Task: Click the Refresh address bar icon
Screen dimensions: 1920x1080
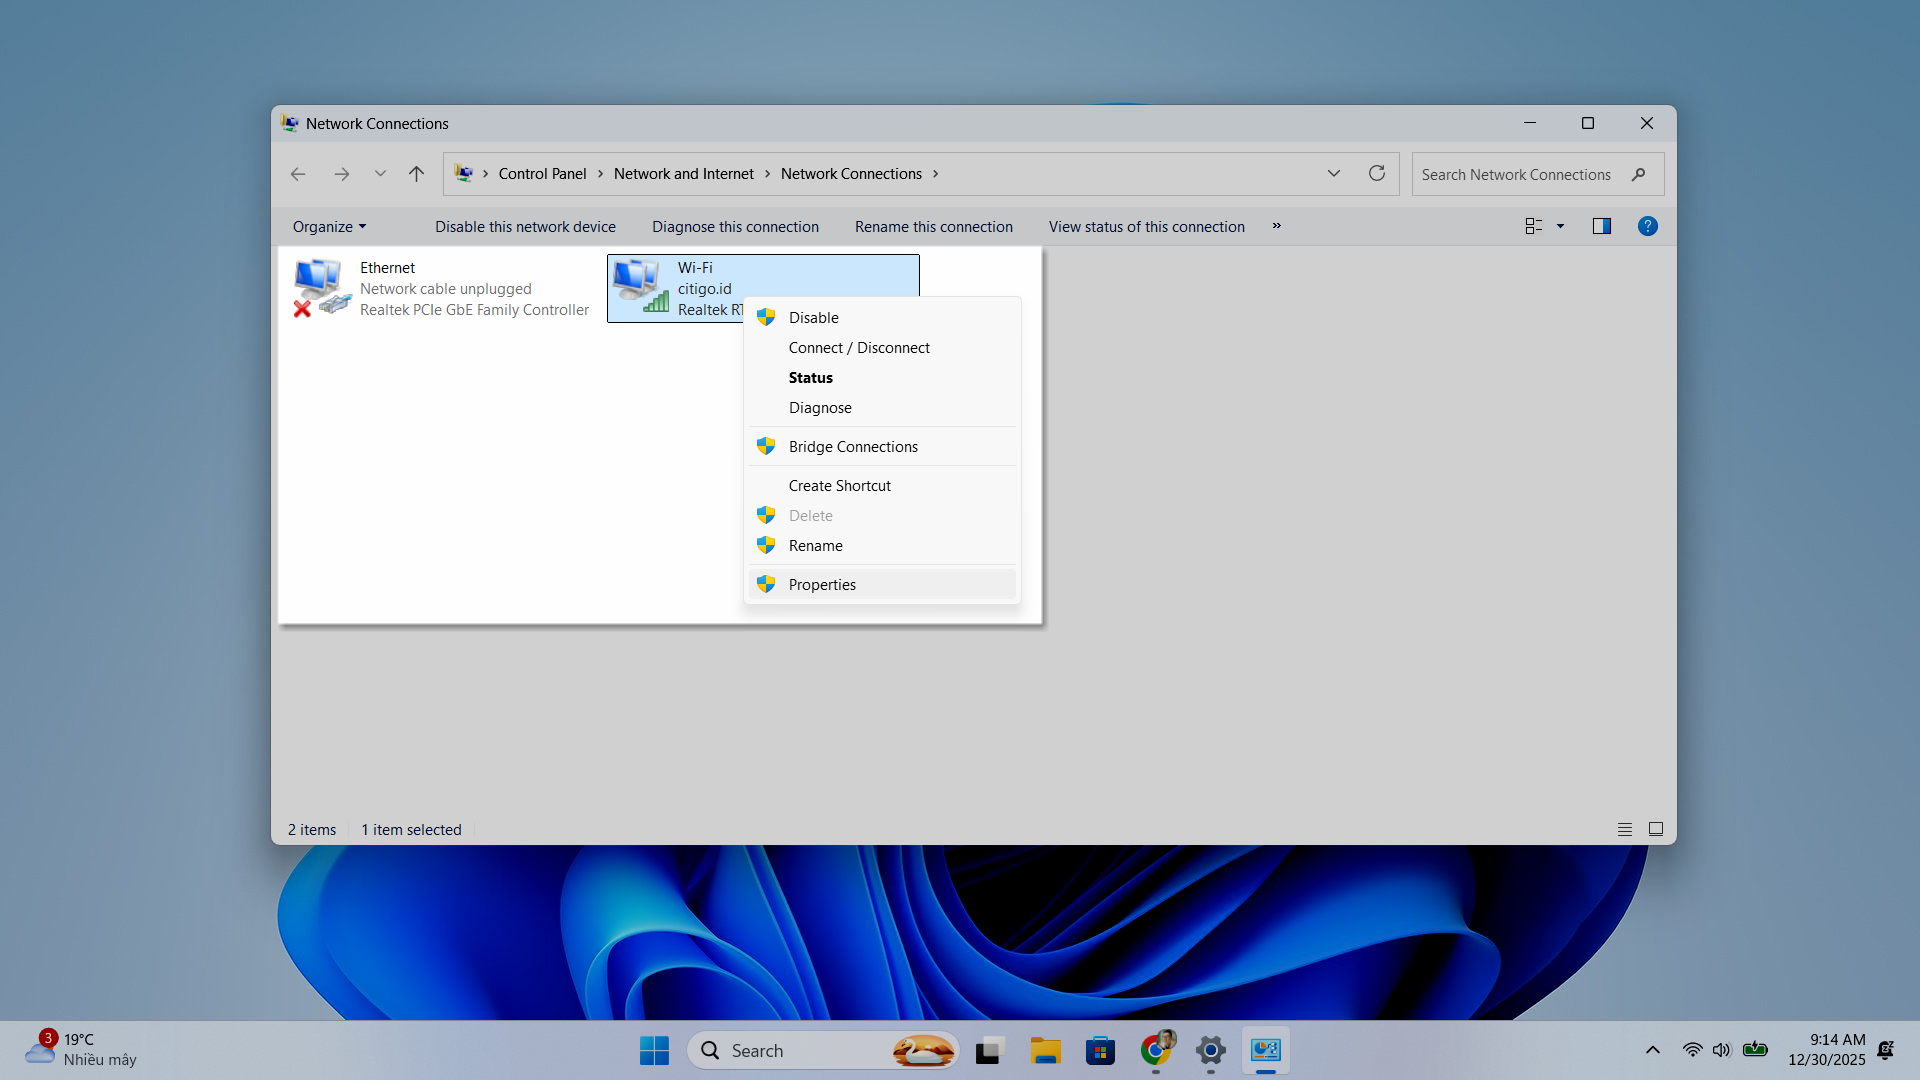Action: click(x=1377, y=173)
